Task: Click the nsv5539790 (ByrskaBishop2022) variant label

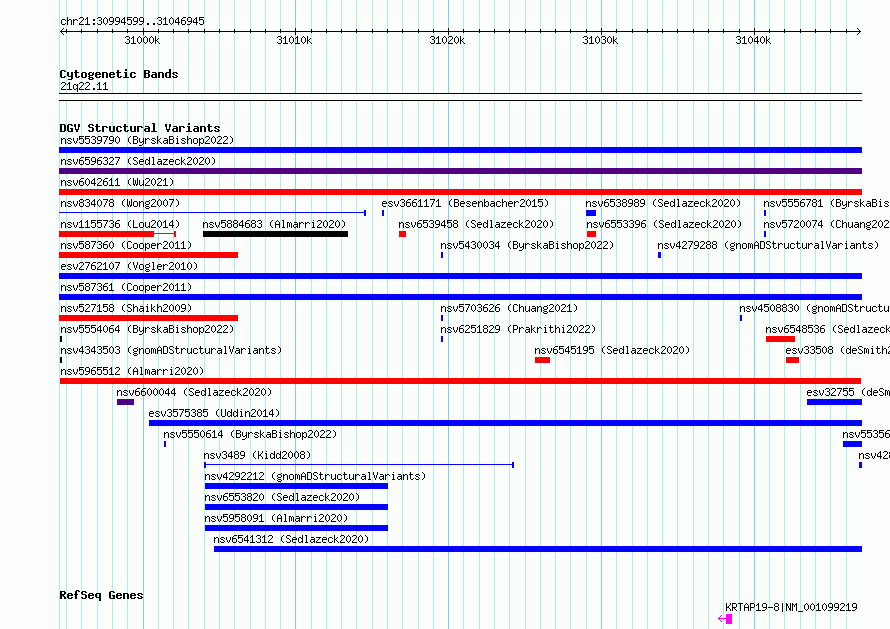Action: pos(147,140)
